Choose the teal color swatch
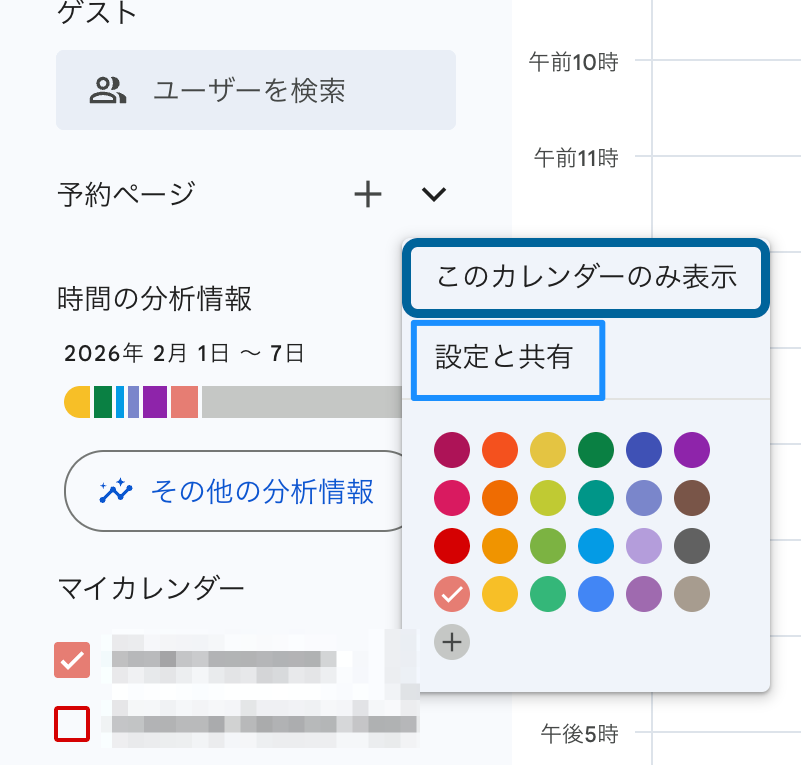This screenshot has height=765, width=801. click(x=596, y=497)
